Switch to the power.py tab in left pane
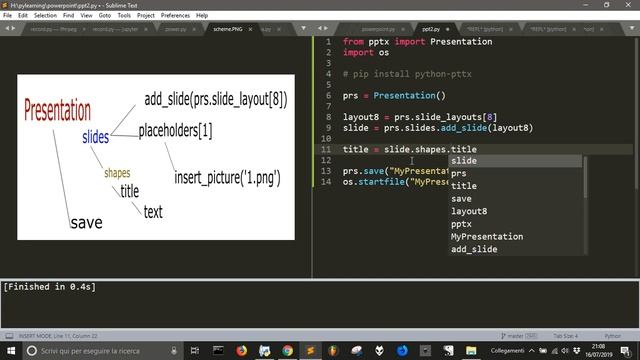This screenshot has width=640, height=360. (x=176, y=29)
